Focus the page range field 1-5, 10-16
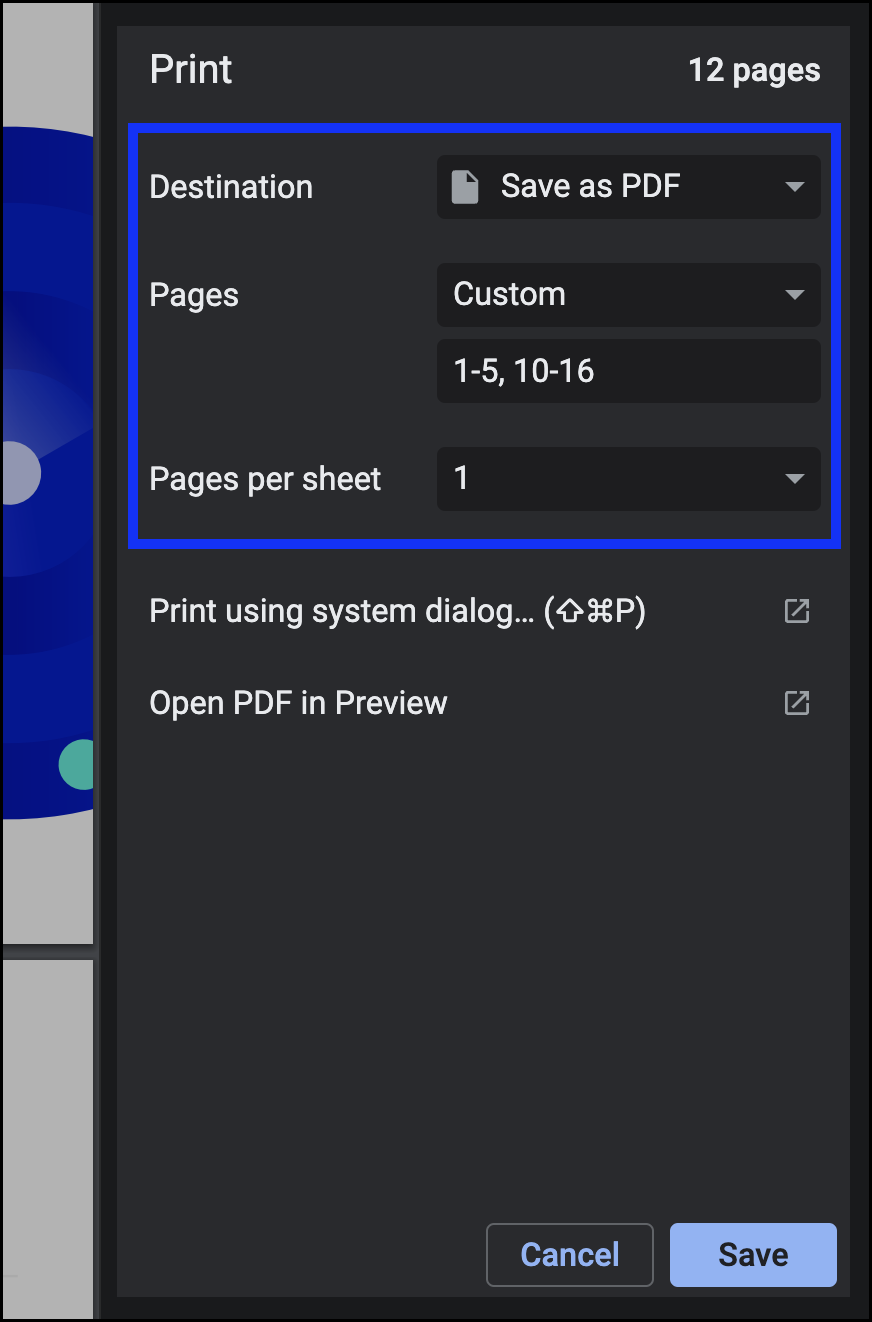The width and height of the screenshot is (872, 1322). click(x=629, y=371)
